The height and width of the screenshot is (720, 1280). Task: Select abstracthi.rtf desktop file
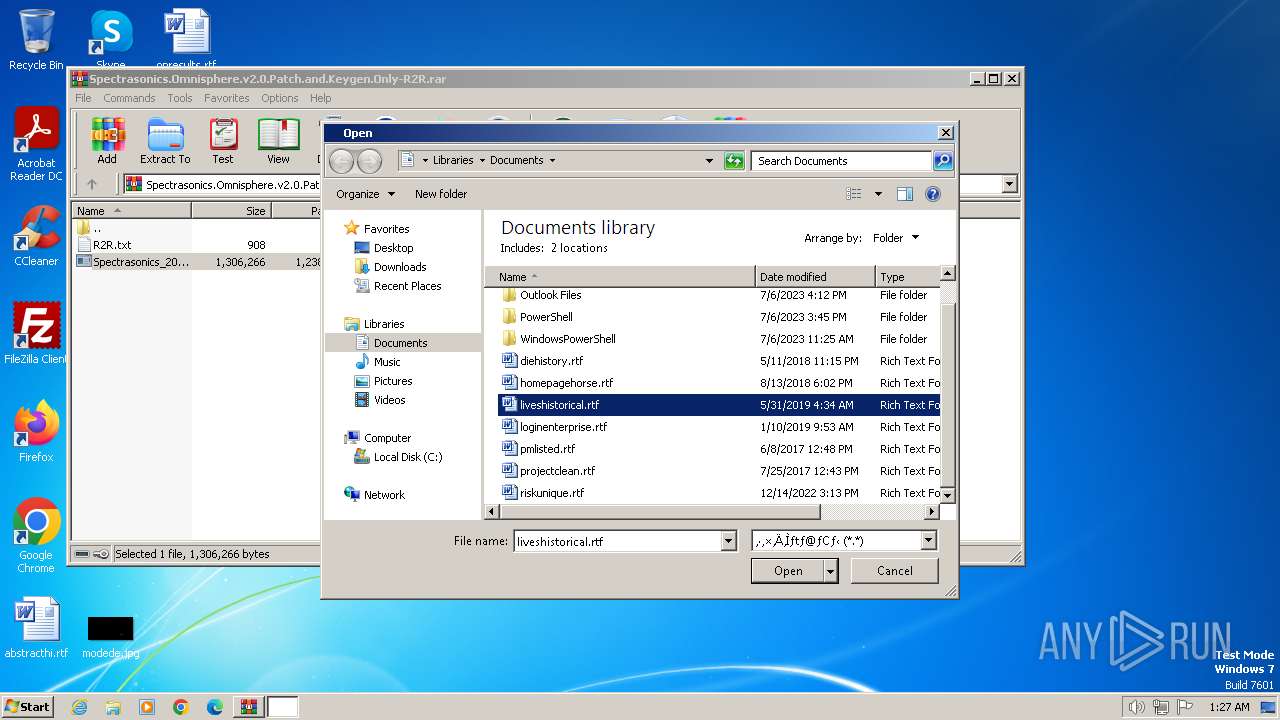tap(36, 628)
